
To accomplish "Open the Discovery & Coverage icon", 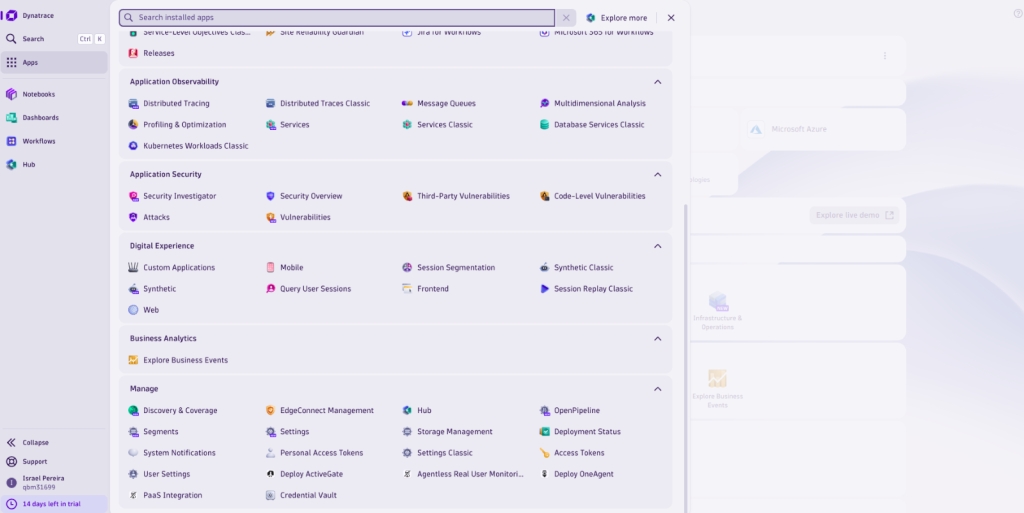I will click(x=133, y=411).
